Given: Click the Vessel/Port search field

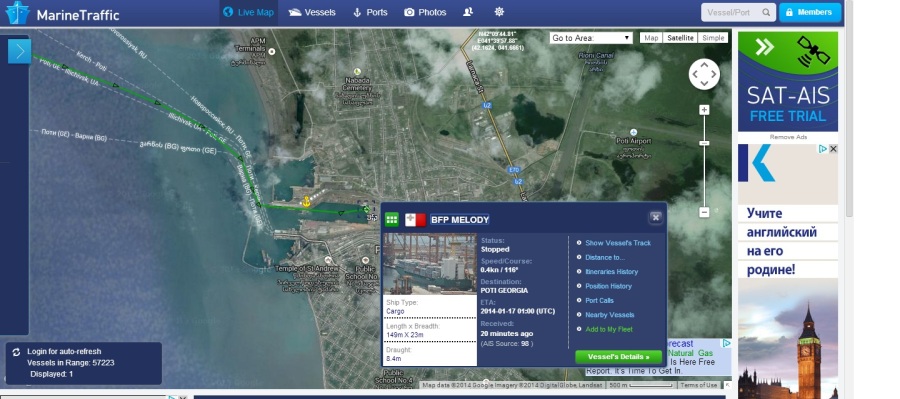Looking at the screenshot, I should 738,12.
